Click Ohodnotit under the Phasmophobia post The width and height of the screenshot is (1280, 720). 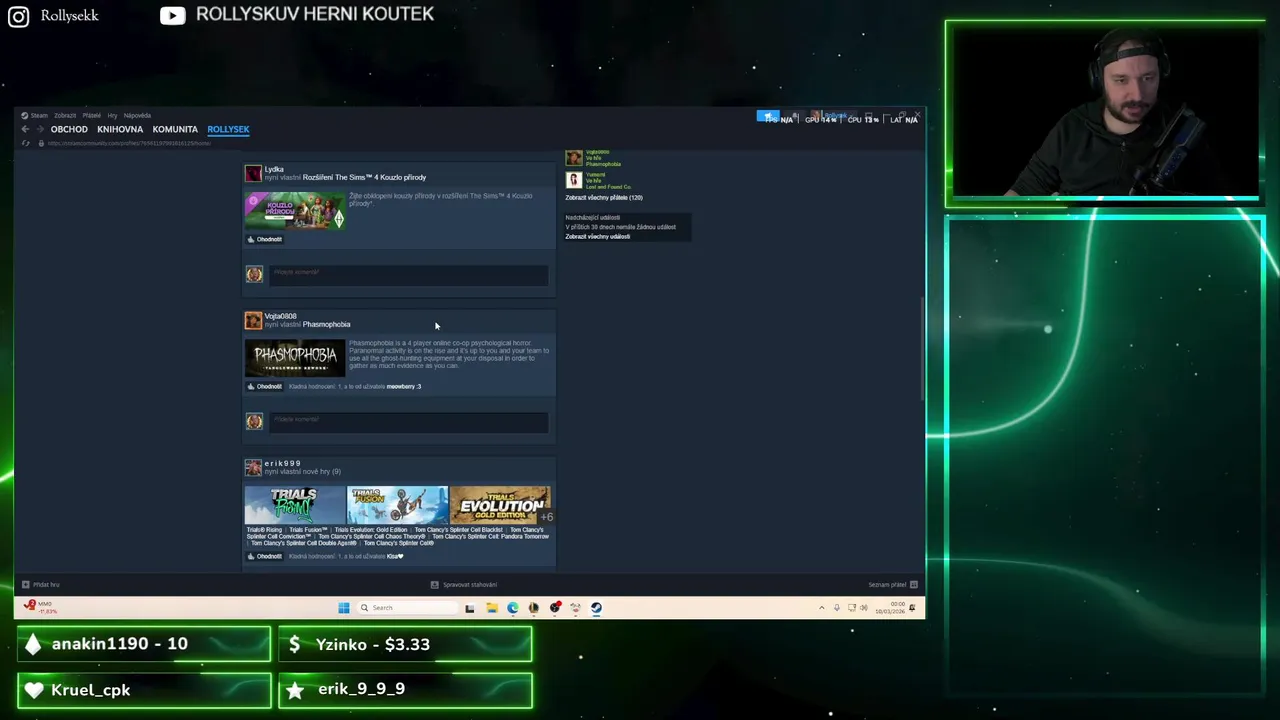pos(265,386)
